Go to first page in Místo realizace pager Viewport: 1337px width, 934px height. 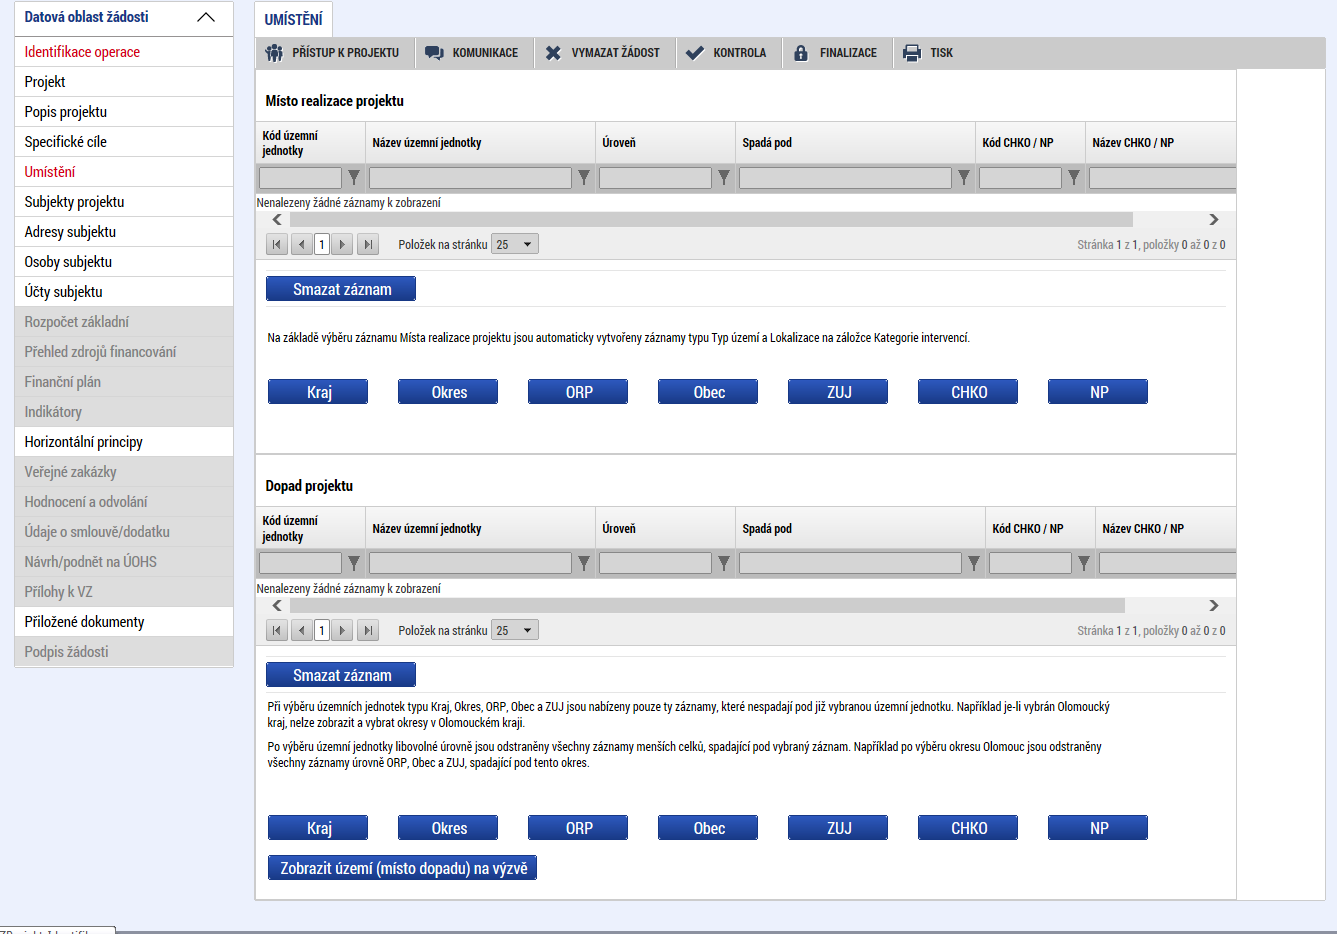[277, 244]
